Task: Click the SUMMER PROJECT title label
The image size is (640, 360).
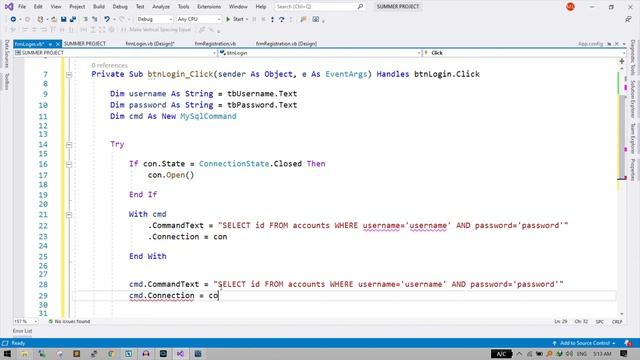Action: [x=398, y=7]
